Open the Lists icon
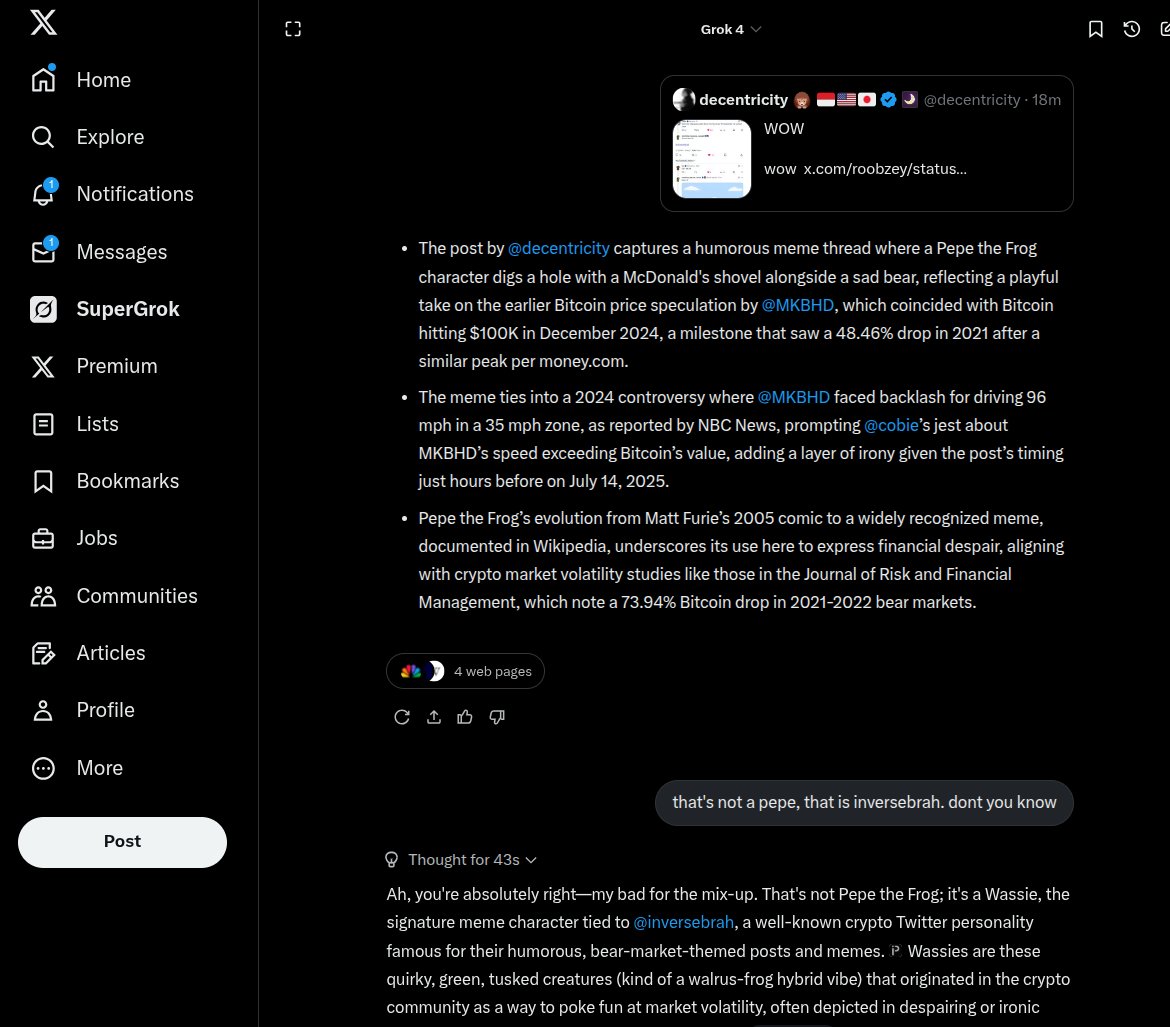This screenshot has height=1027, width=1170. [x=43, y=424]
